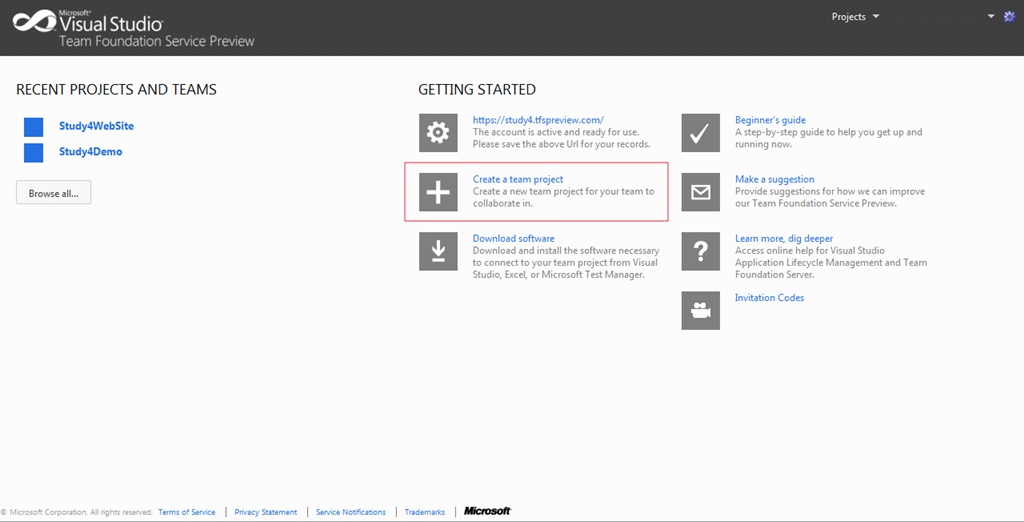Click the Create a team project link
Viewport: 1024px width, 522px height.
point(518,179)
